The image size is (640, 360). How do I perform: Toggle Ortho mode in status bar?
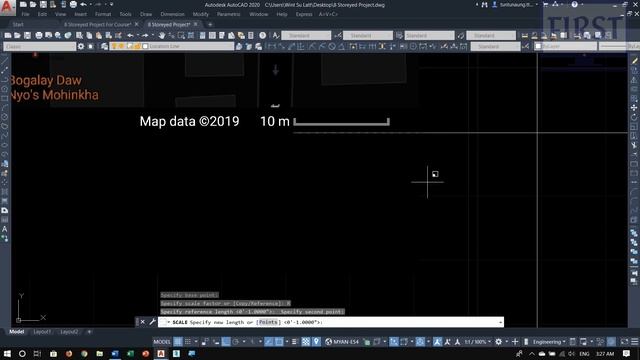(226, 342)
